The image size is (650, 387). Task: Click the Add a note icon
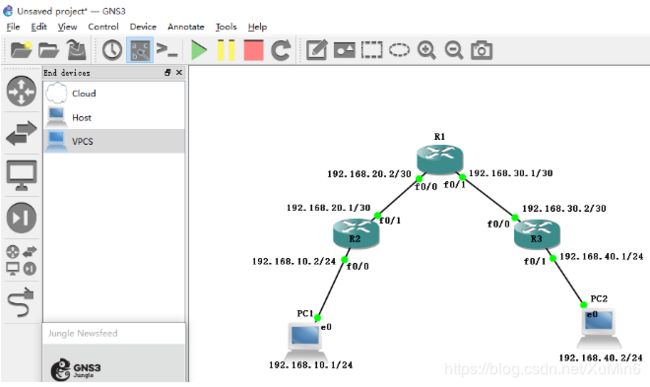click(317, 50)
